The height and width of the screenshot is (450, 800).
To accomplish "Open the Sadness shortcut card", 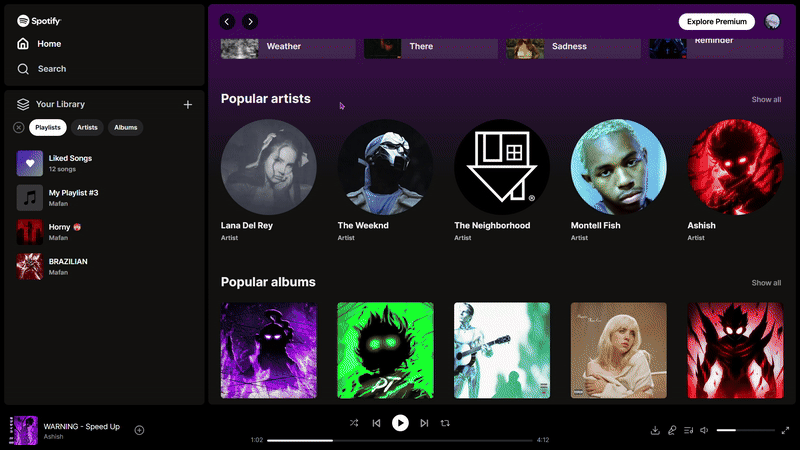I will point(573,48).
